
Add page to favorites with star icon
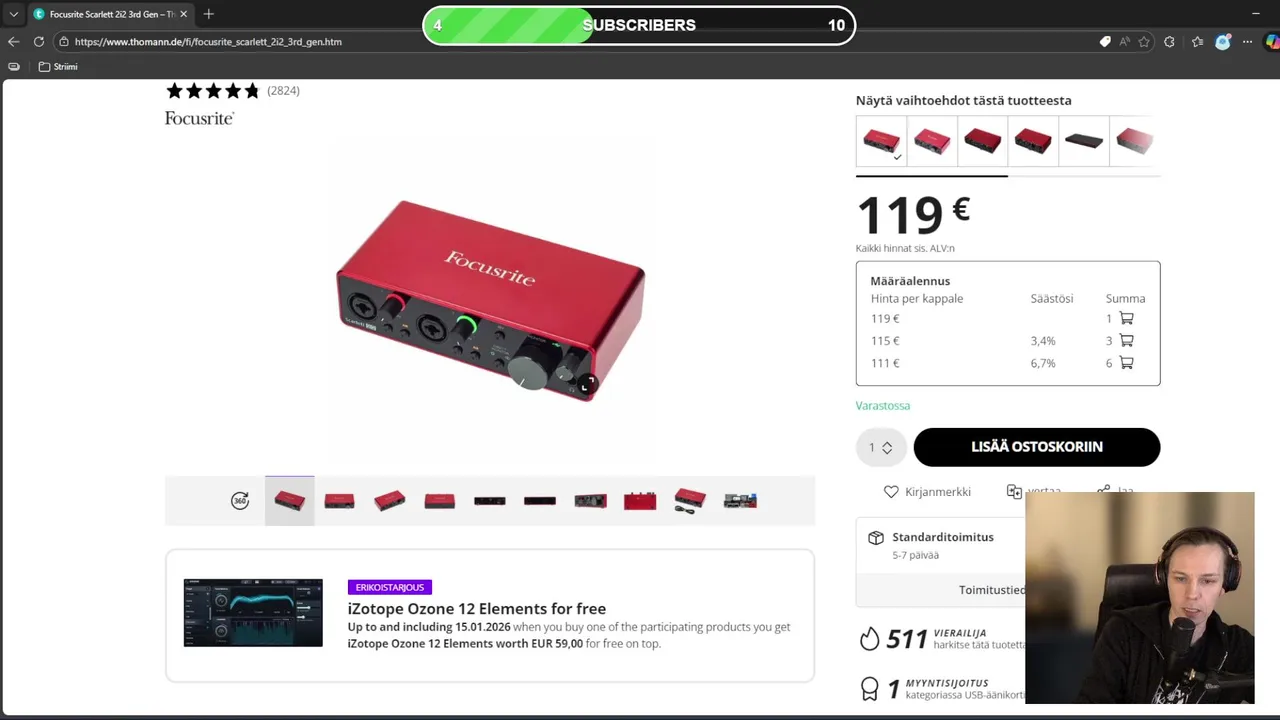pyautogui.click(x=1144, y=42)
